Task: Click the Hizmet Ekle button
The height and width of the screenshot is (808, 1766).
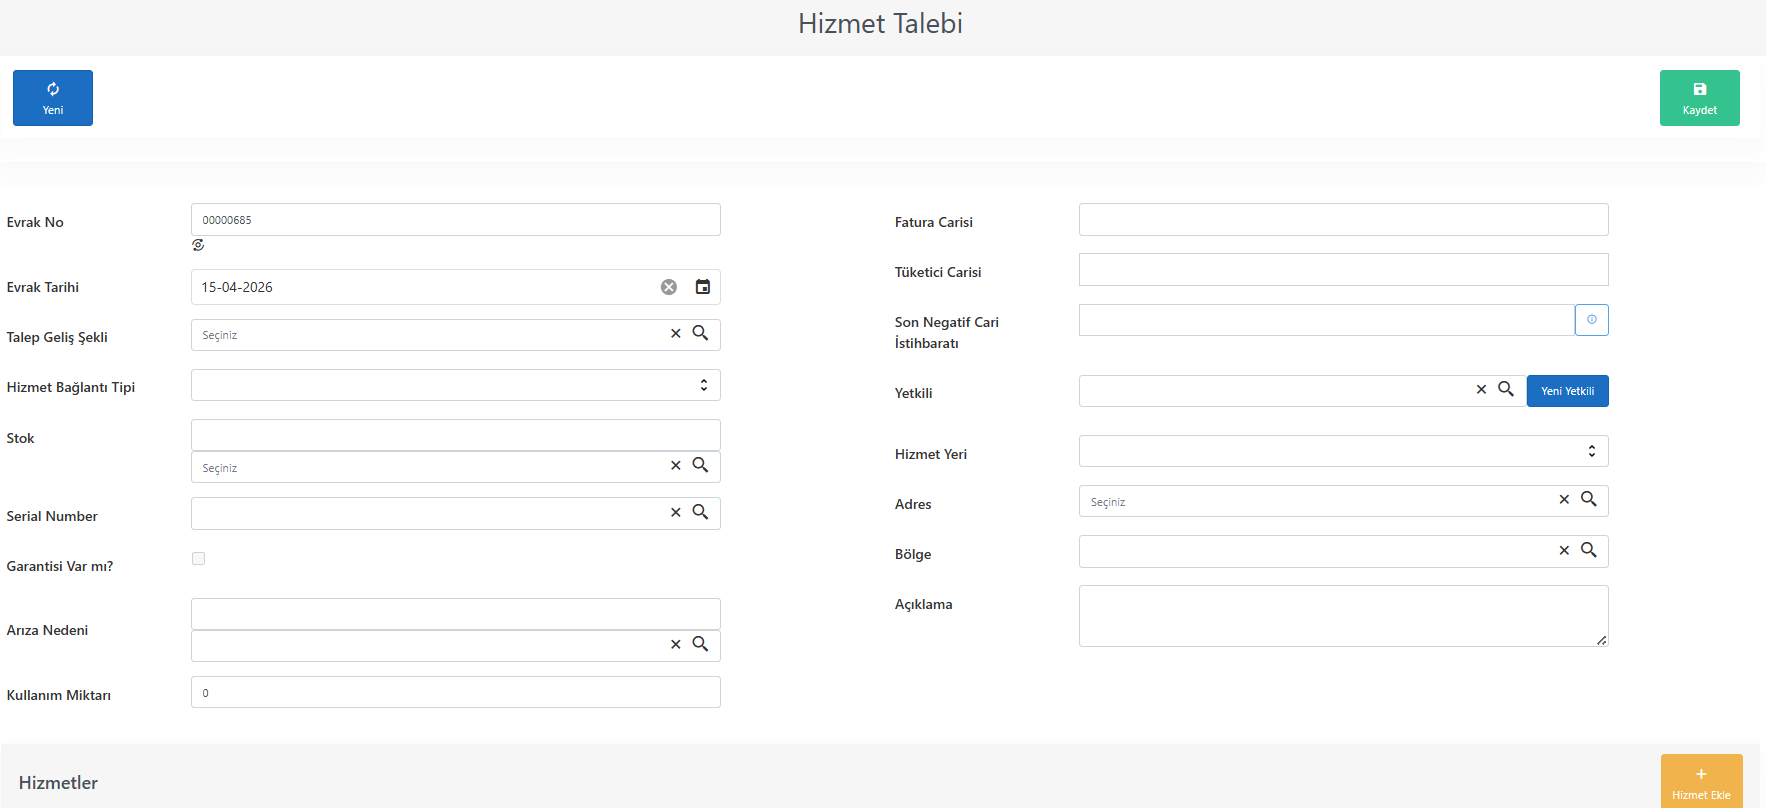Action: click(x=1702, y=781)
